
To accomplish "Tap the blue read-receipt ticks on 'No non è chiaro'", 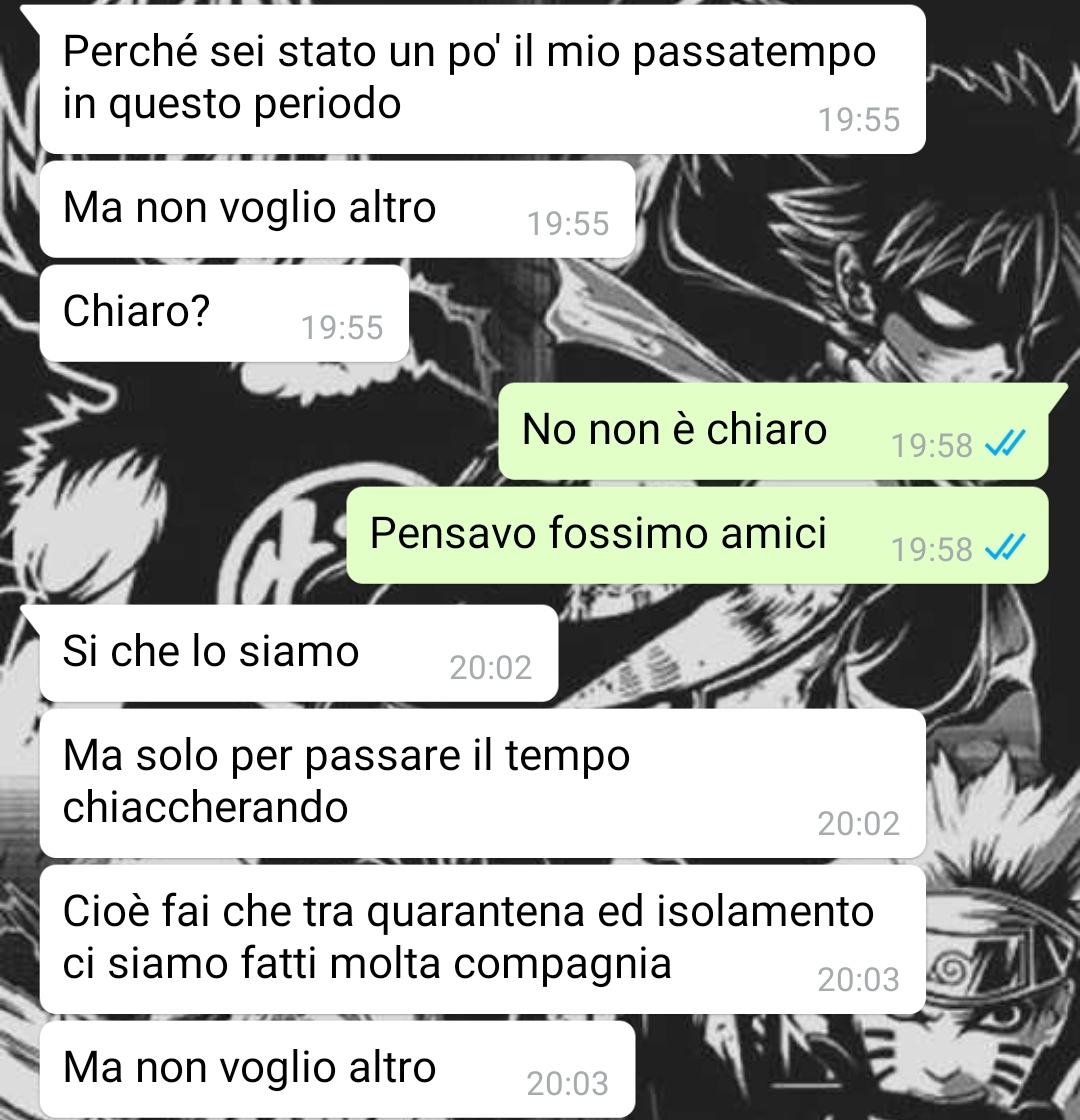I will (x=1005, y=443).
